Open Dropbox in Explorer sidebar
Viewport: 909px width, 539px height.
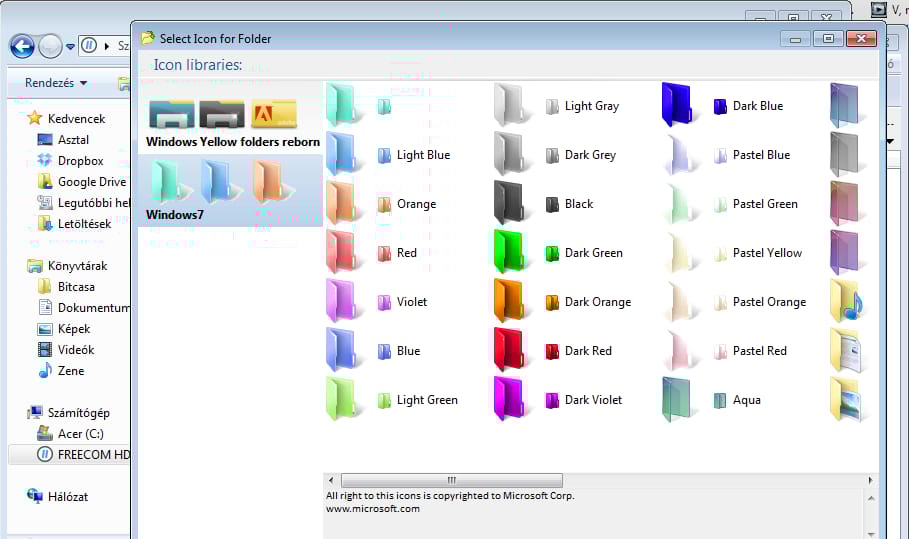(x=70, y=161)
